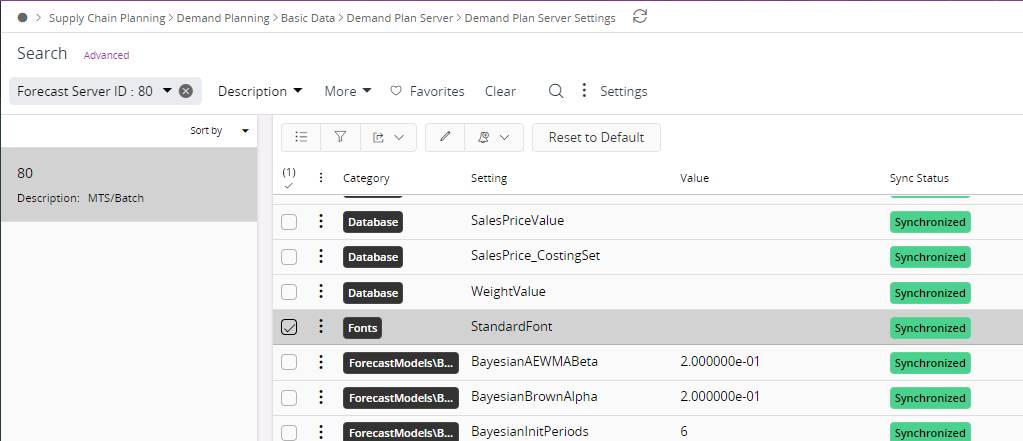1023x441 pixels.
Task: Open row menu for StandardFont
Action: pyautogui.click(x=321, y=327)
